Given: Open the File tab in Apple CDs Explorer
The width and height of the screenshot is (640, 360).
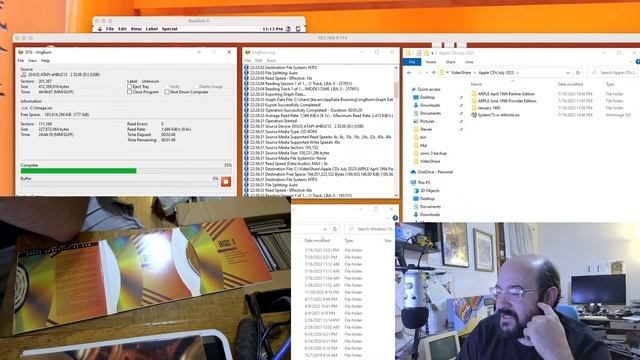Looking at the screenshot, I should tap(412, 62).
